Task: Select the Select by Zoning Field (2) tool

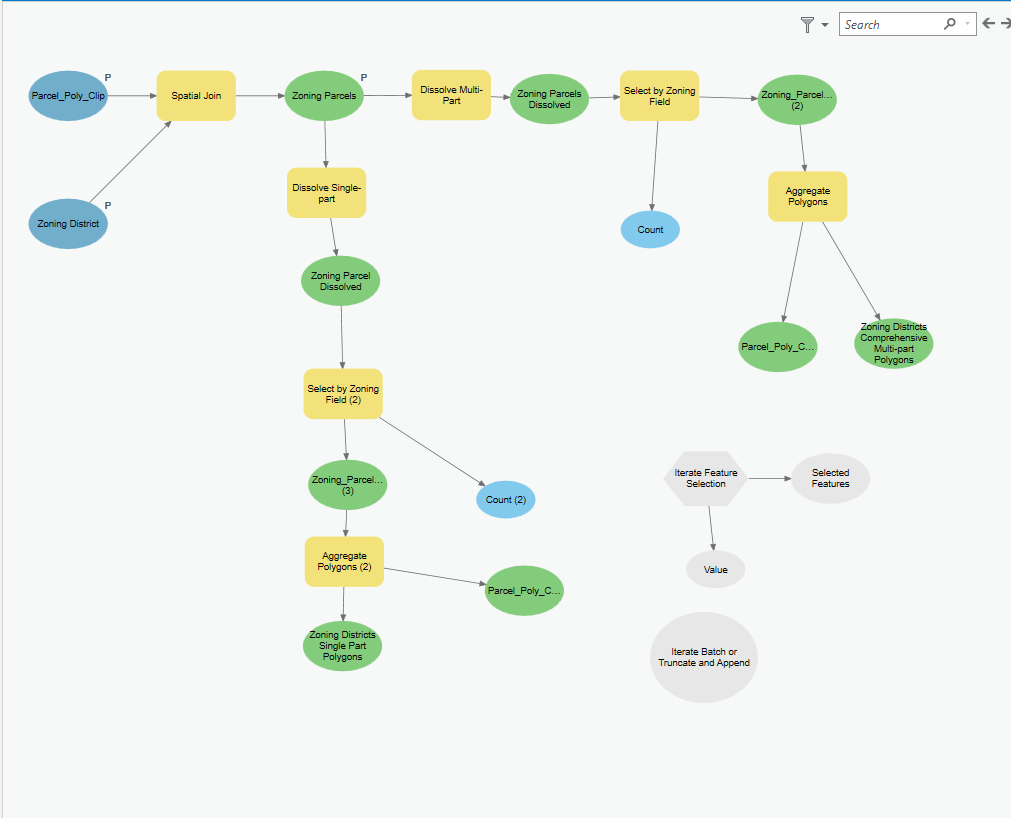Action: click(343, 394)
